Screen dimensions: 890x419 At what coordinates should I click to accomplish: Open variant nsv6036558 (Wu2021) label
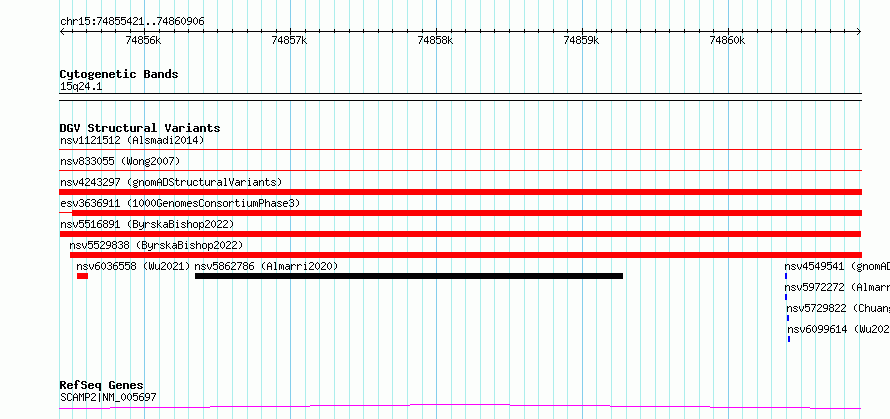[133, 266]
